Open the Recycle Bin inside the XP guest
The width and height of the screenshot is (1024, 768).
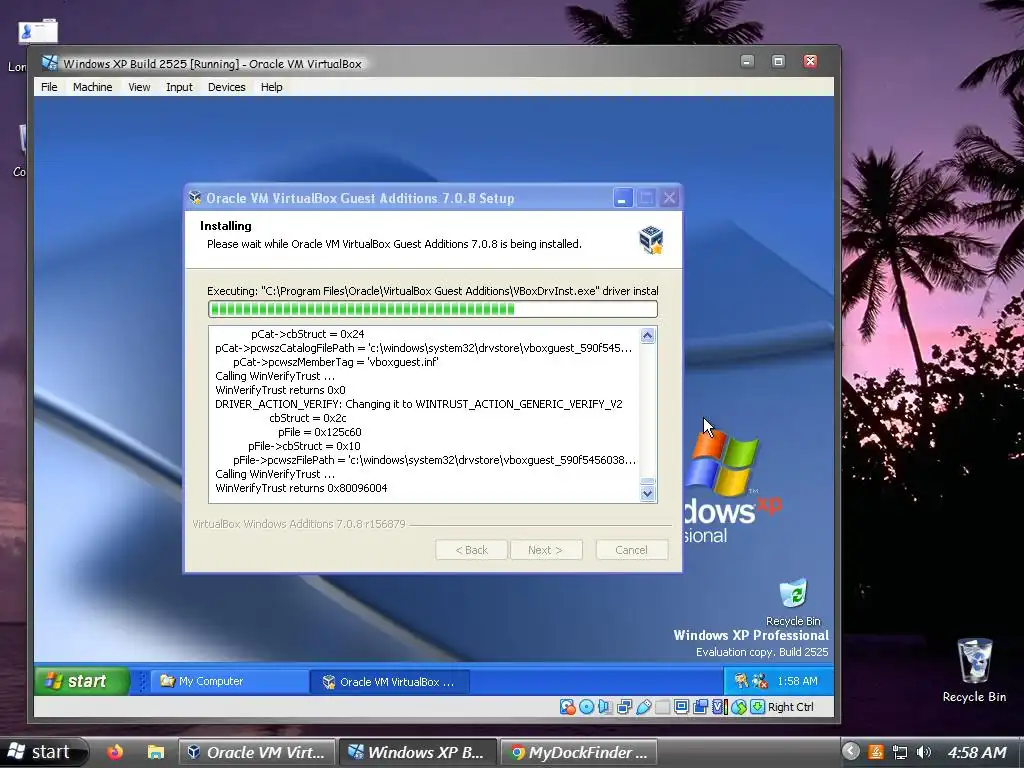tap(793, 602)
